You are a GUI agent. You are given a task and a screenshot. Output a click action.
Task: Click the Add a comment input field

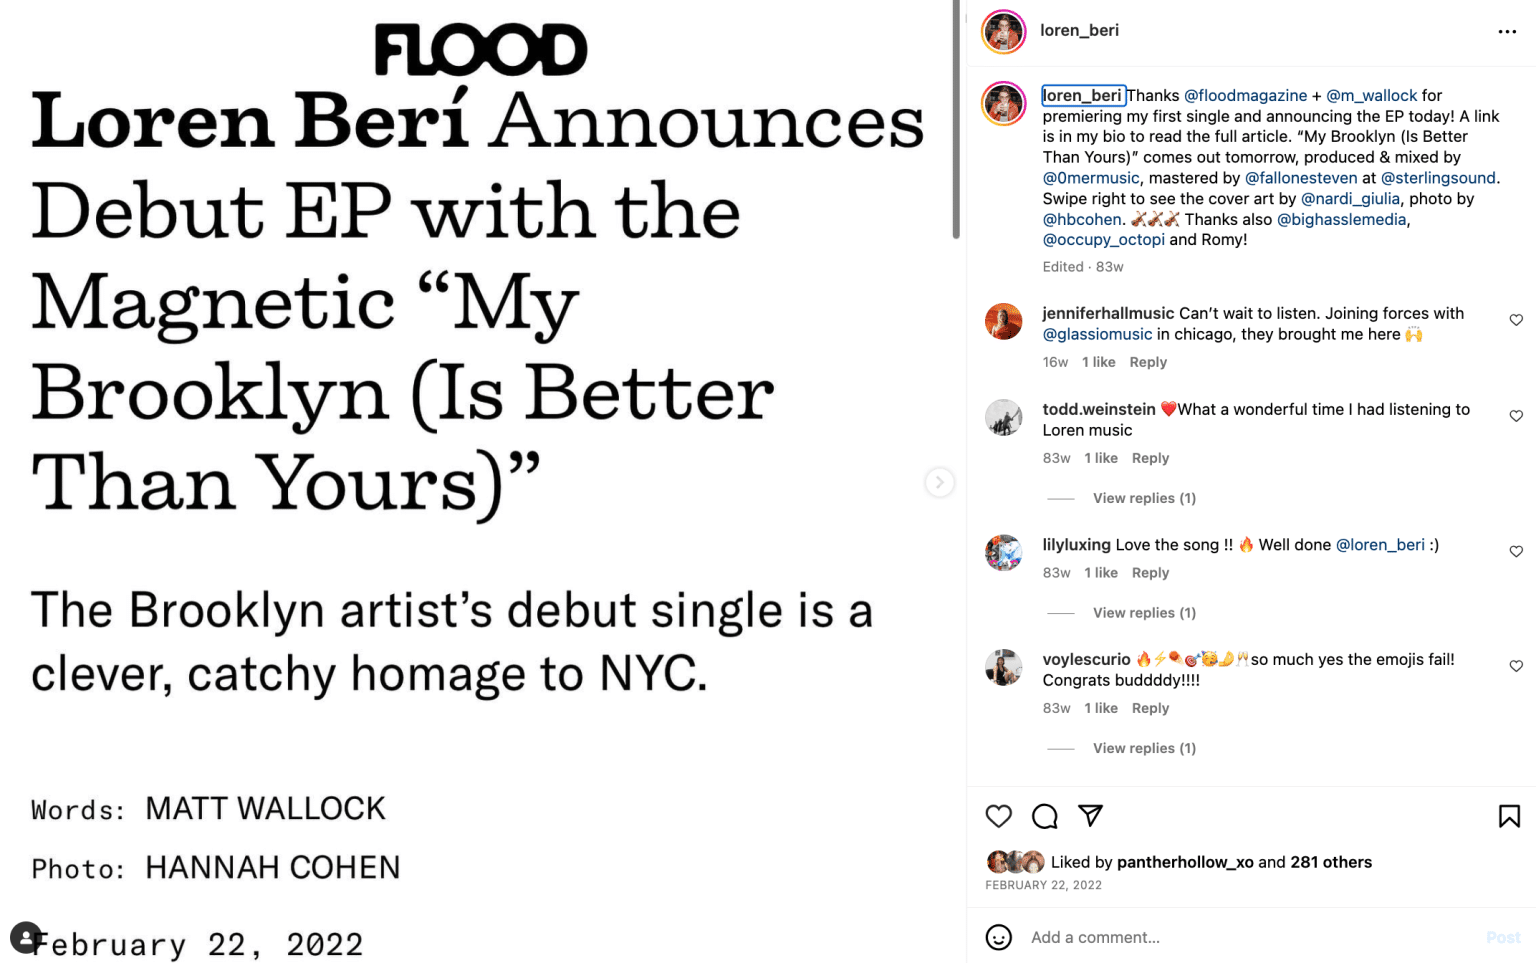[x=1095, y=937]
